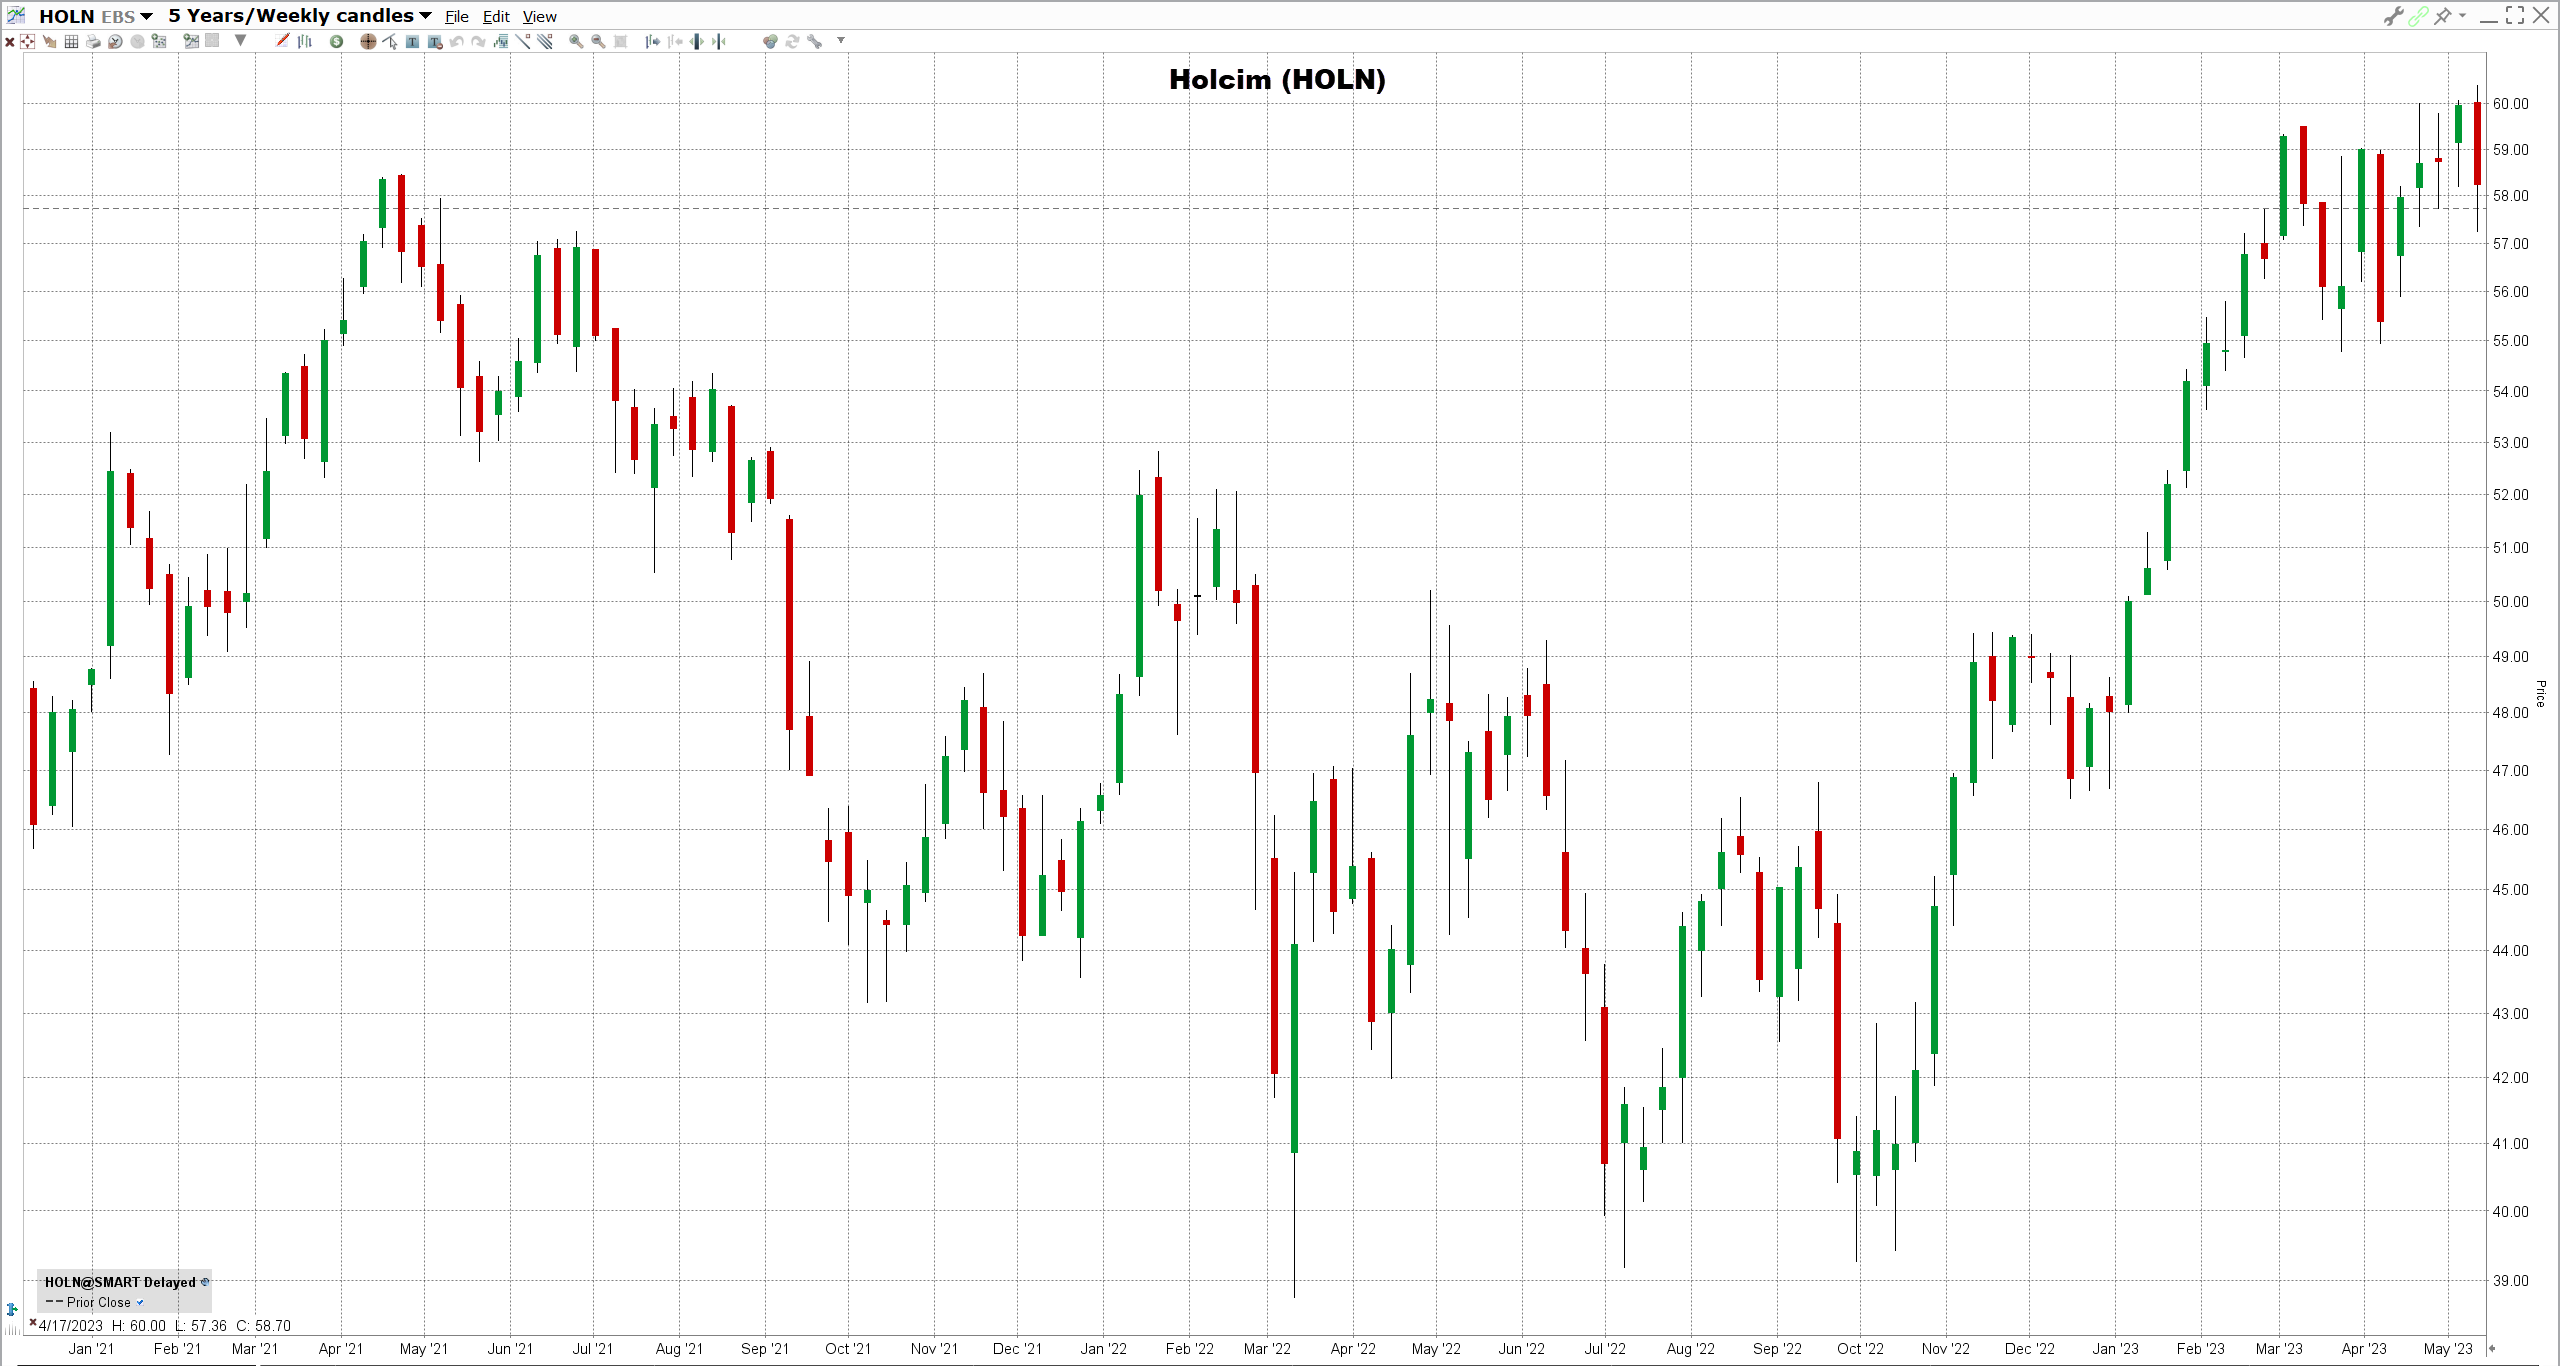
Task: Click the 60.00 price axis label
Action: click(x=2510, y=104)
